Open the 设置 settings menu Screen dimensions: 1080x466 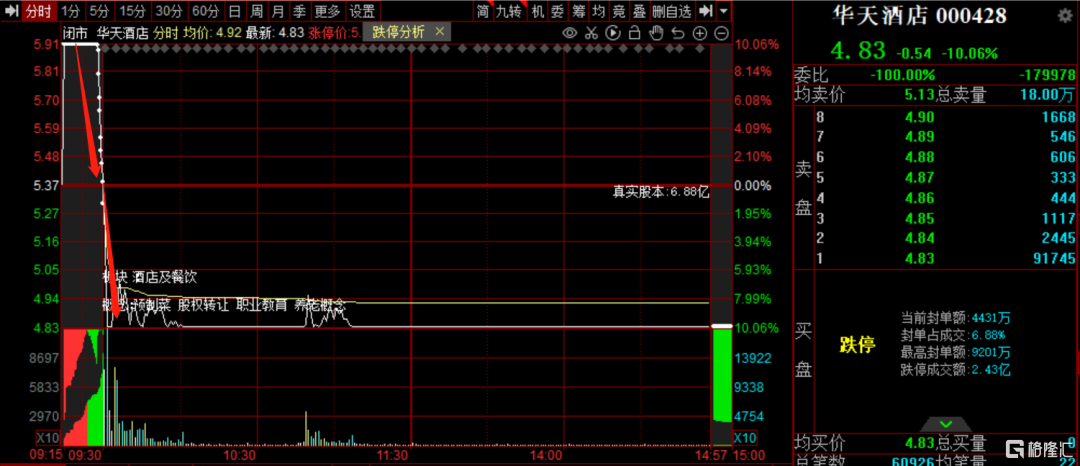tap(362, 10)
